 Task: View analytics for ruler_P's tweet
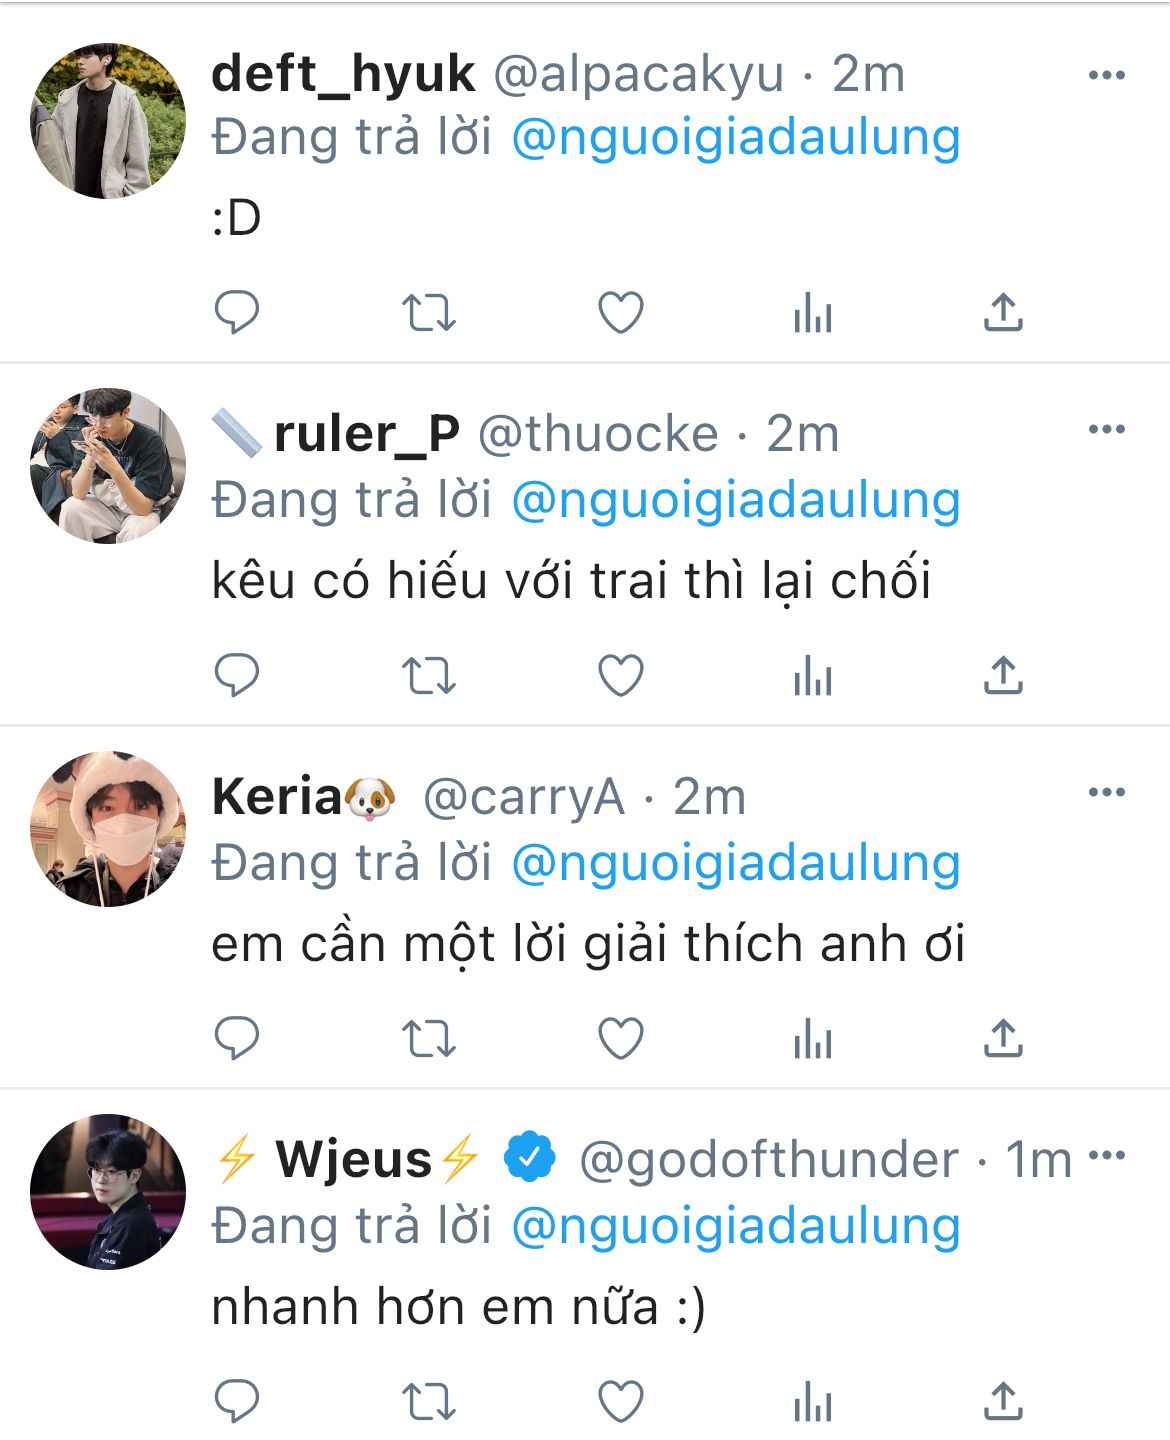pos(812,677)
